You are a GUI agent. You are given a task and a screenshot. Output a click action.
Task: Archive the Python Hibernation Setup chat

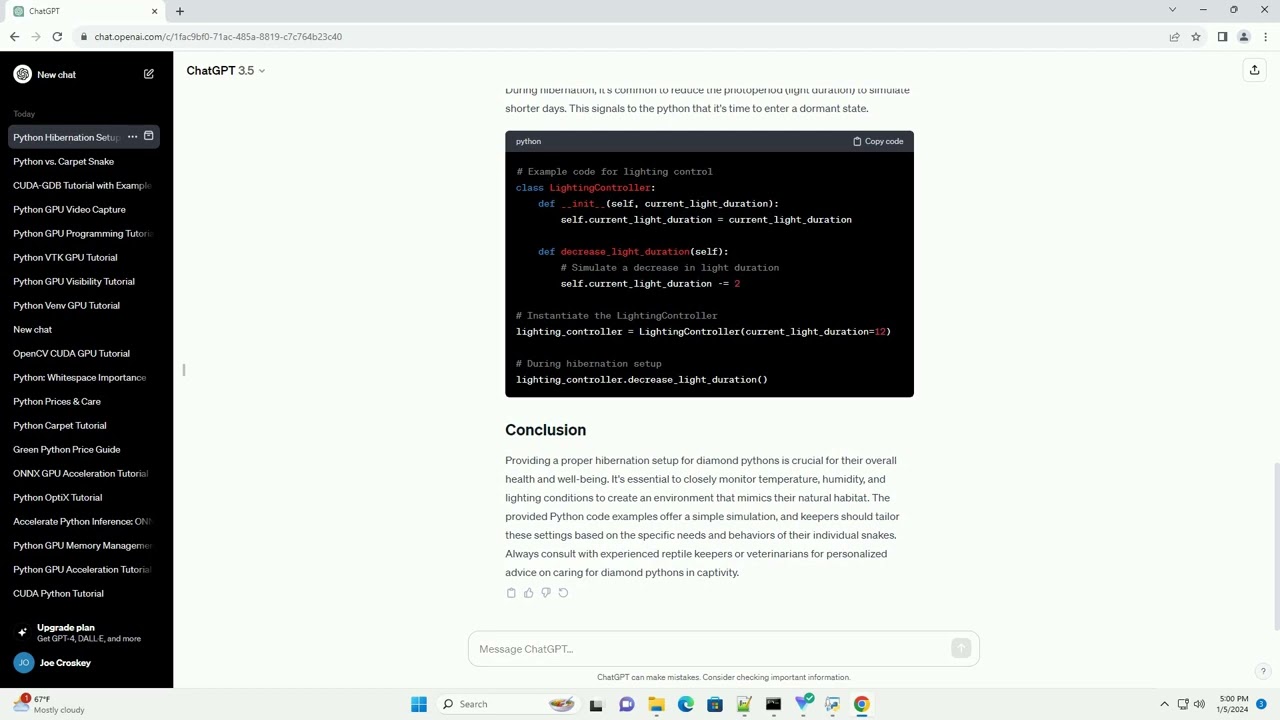coord(149,136)
